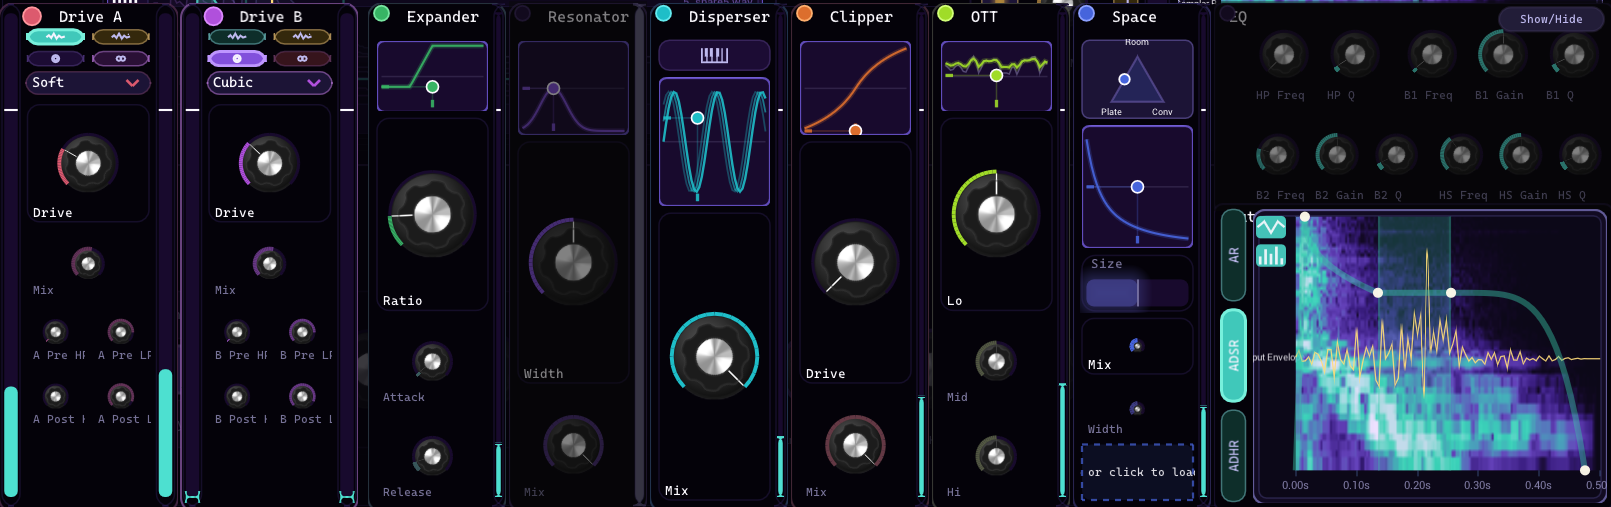Enable the Resonator module
This screenshot has width=1611, height=507.
pos(522,14)
